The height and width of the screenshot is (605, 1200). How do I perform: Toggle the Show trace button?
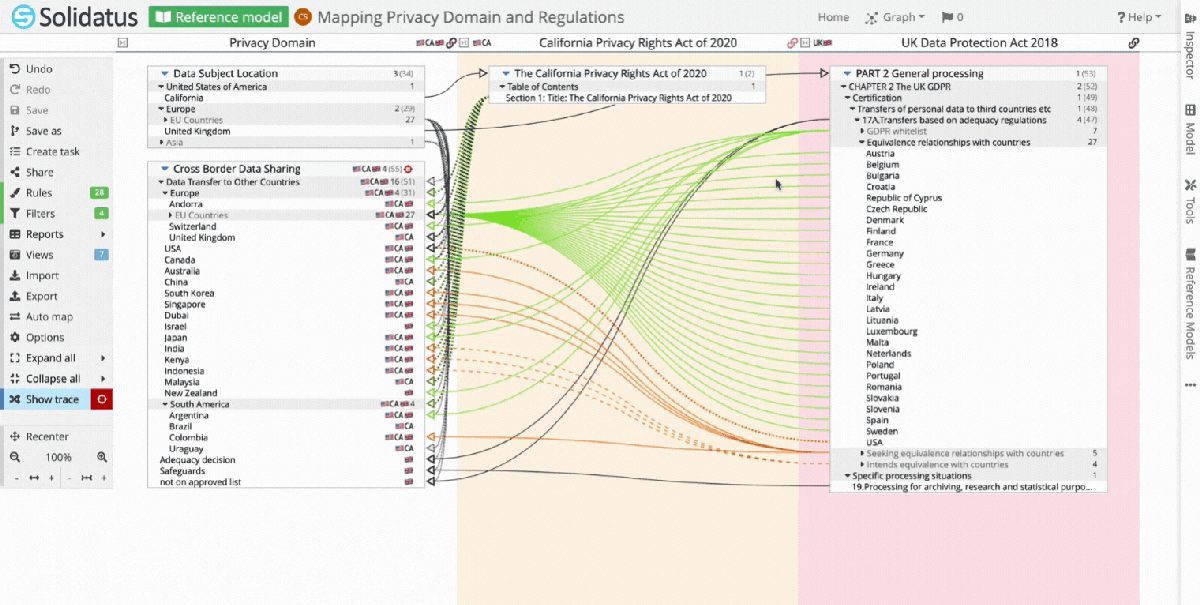[x=46, y=399]
